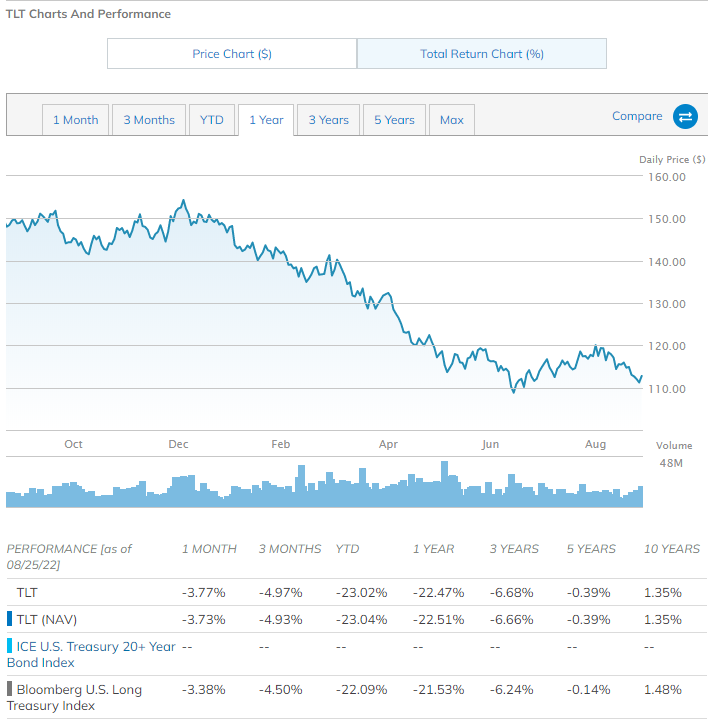
Task: Select the 3 Months range tab
Action: click(149, 120)
